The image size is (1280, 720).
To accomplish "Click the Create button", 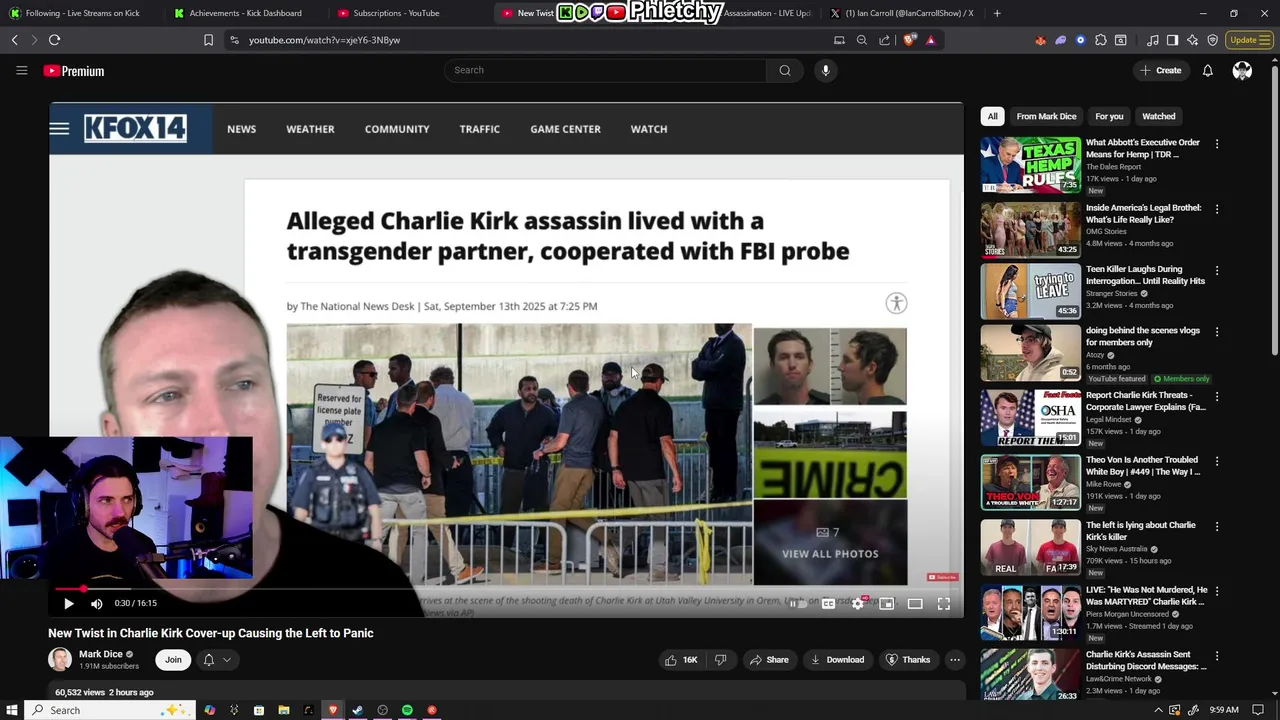I will tap(1160, 70).
